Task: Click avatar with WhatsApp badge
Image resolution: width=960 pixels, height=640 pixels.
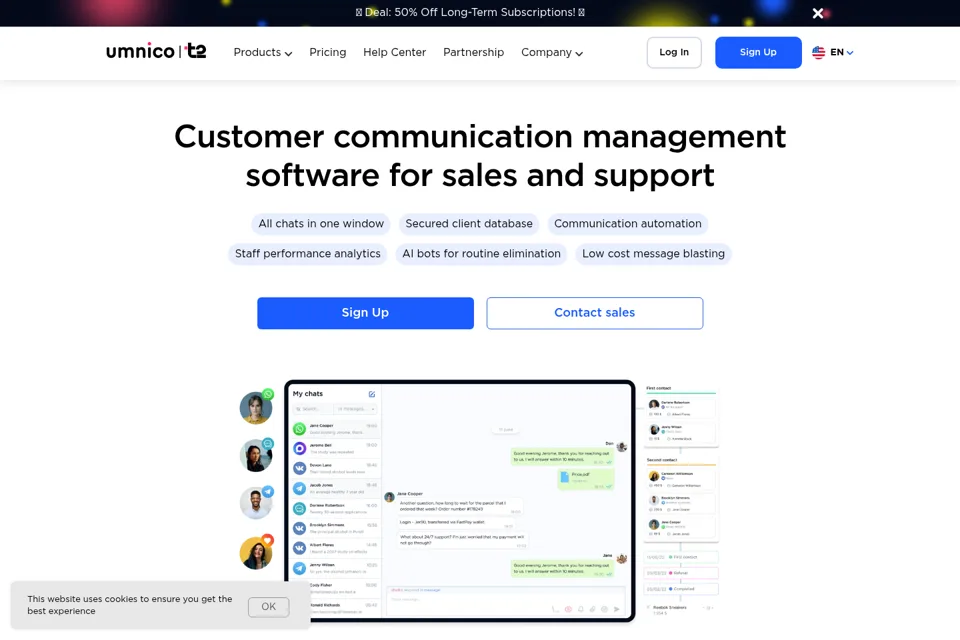Action: (256, 407)
